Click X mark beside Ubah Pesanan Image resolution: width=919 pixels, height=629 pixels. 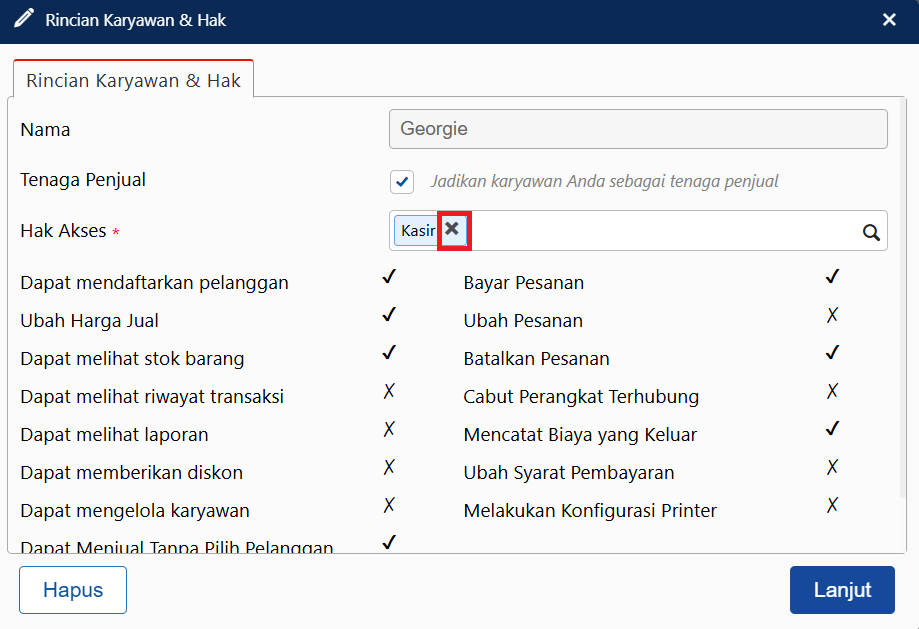[832, 315]
